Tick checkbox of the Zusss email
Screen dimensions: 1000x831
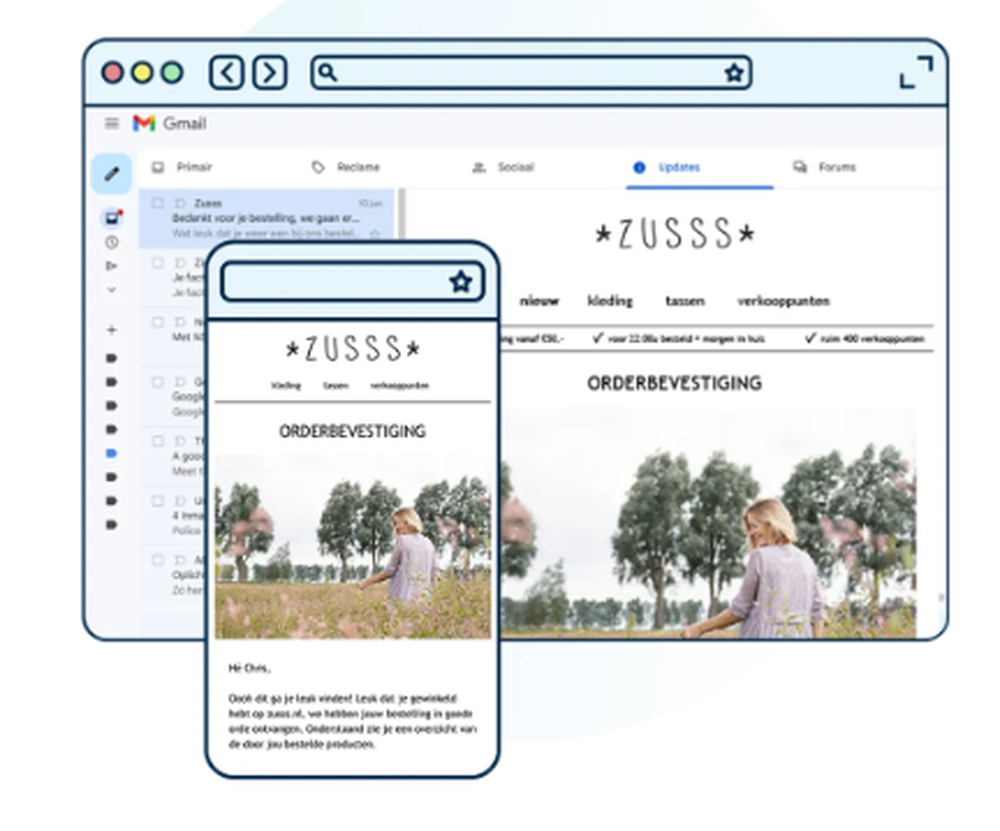pyautogui.click(x=157, y=203)
